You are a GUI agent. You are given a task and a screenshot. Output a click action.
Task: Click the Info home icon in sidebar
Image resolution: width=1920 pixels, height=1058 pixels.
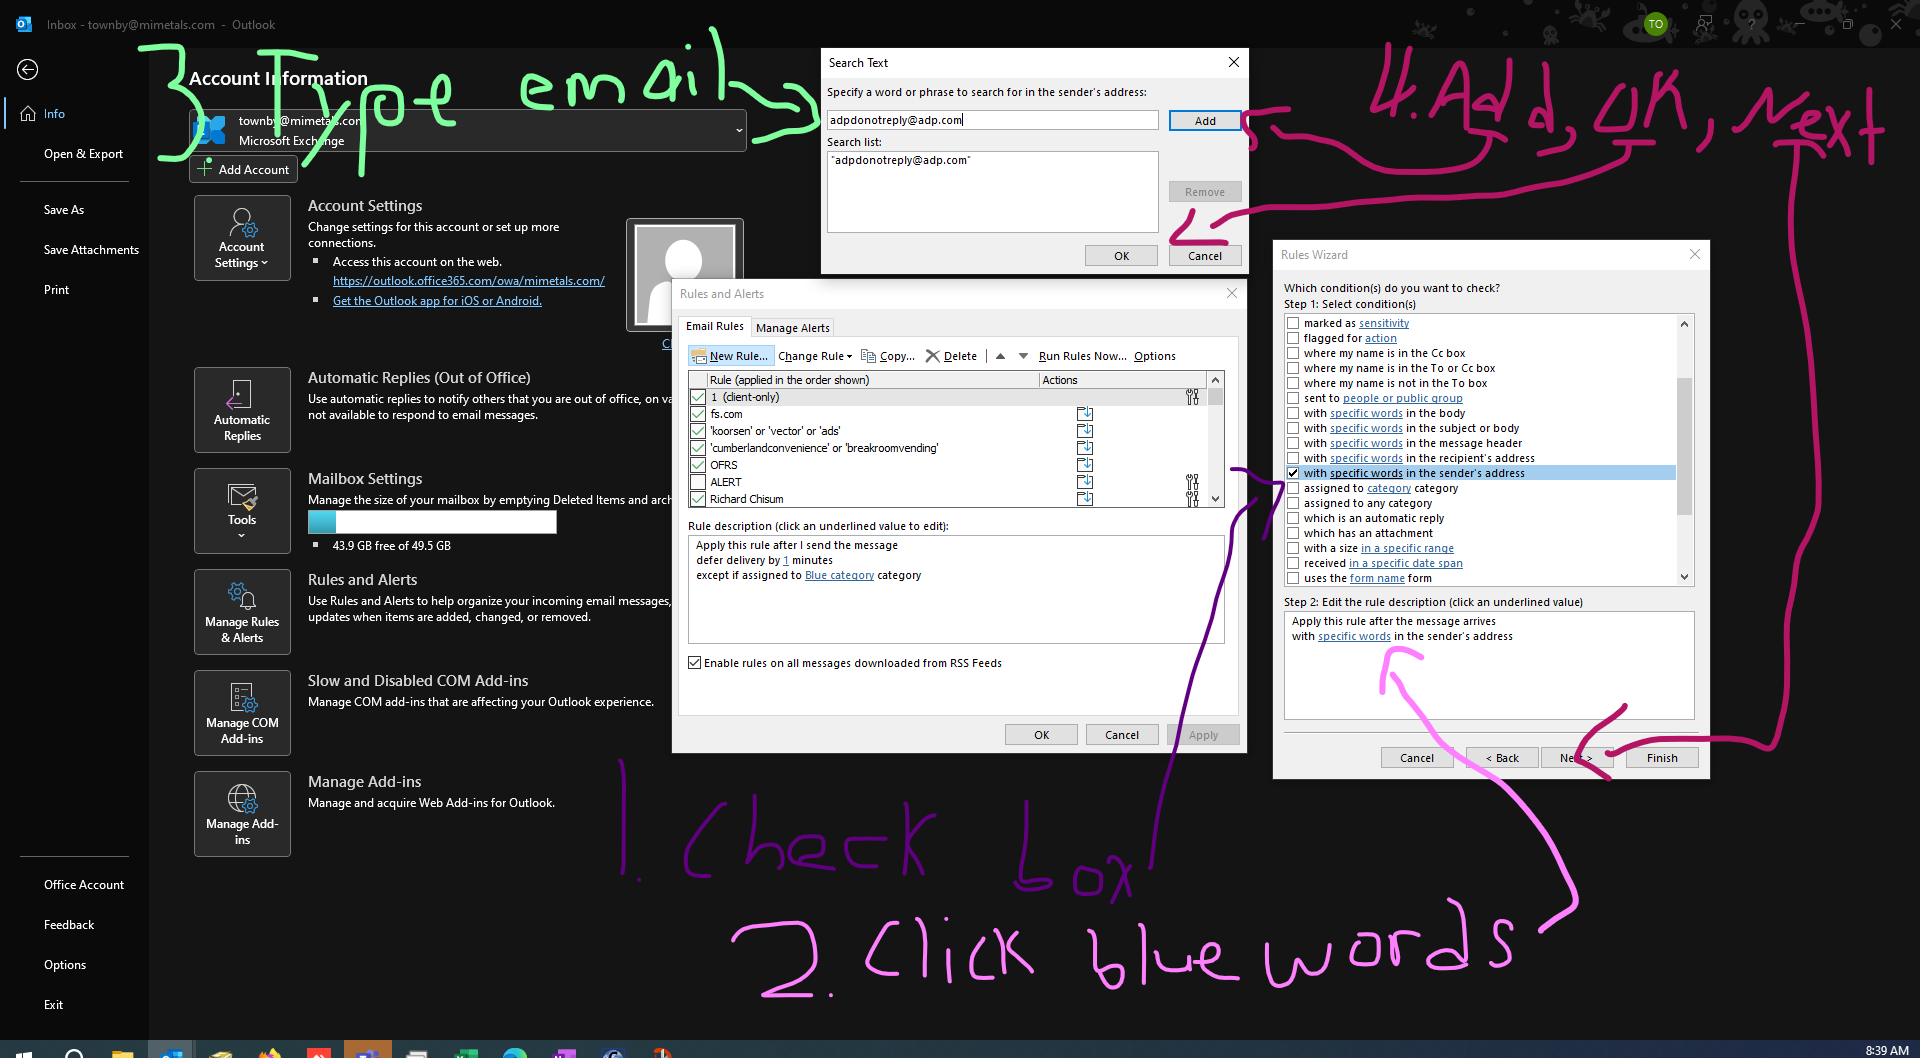[29, 113]
